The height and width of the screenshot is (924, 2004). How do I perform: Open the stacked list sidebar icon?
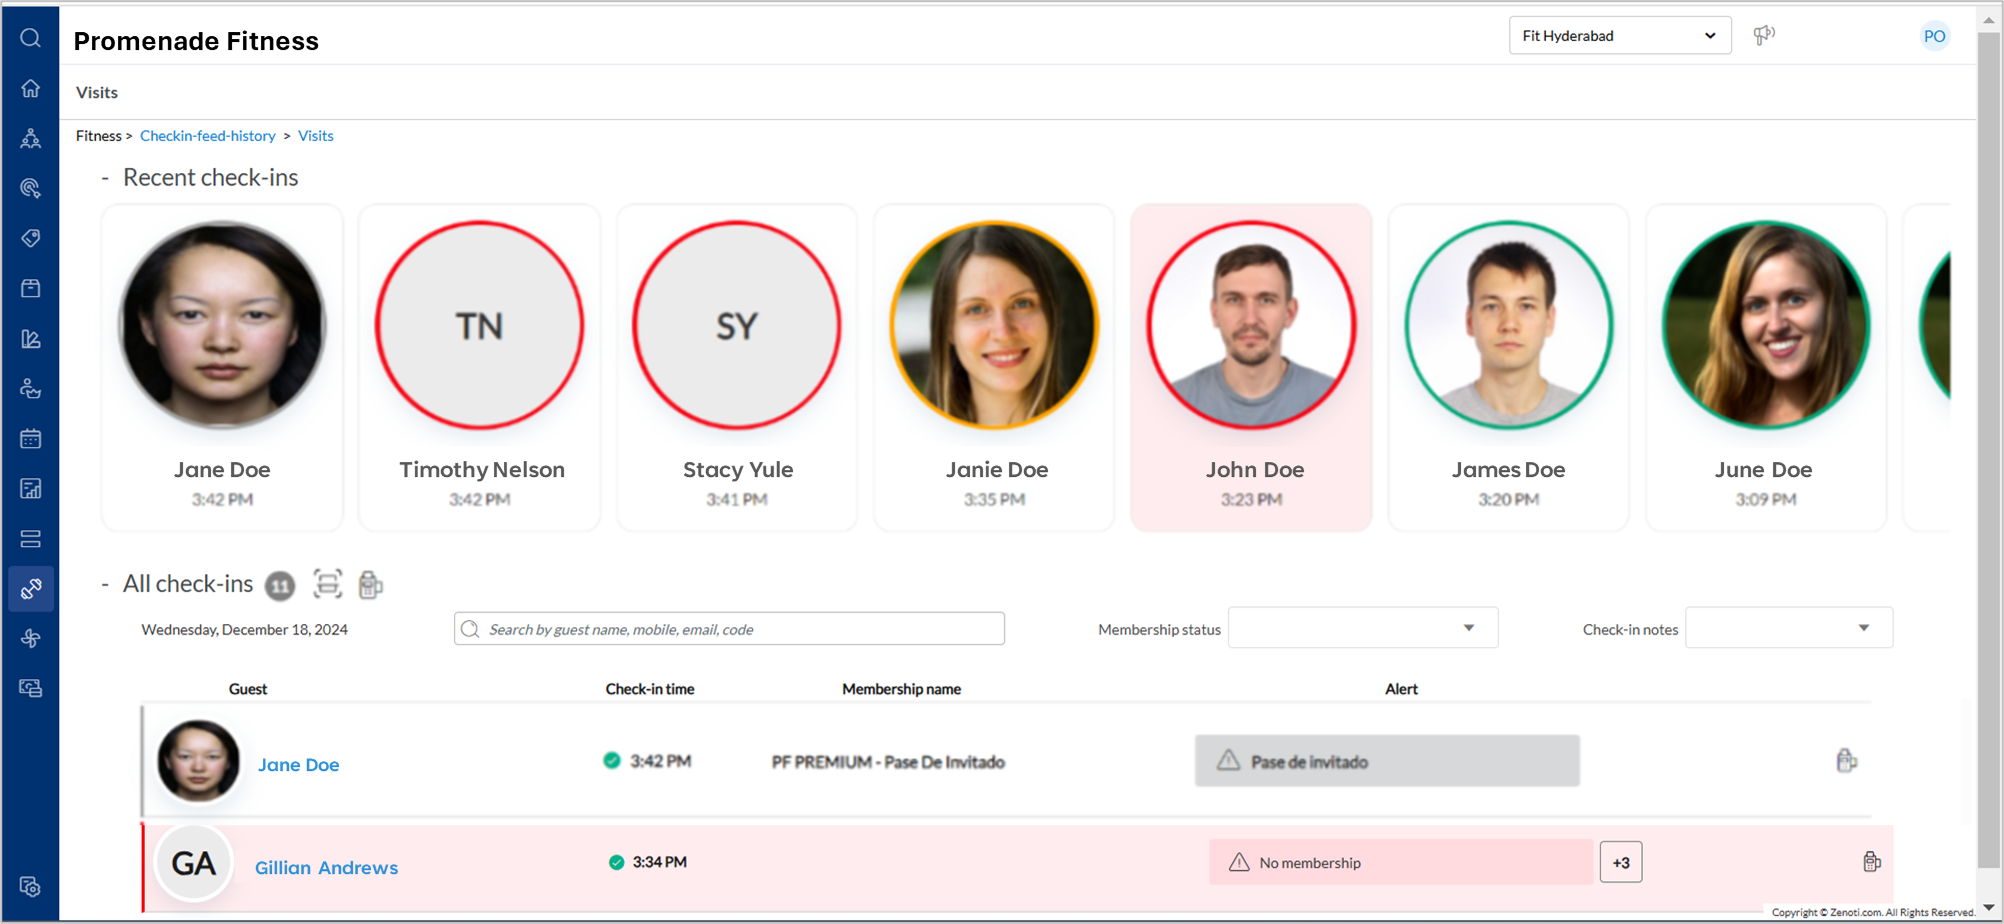pos(31,539)
